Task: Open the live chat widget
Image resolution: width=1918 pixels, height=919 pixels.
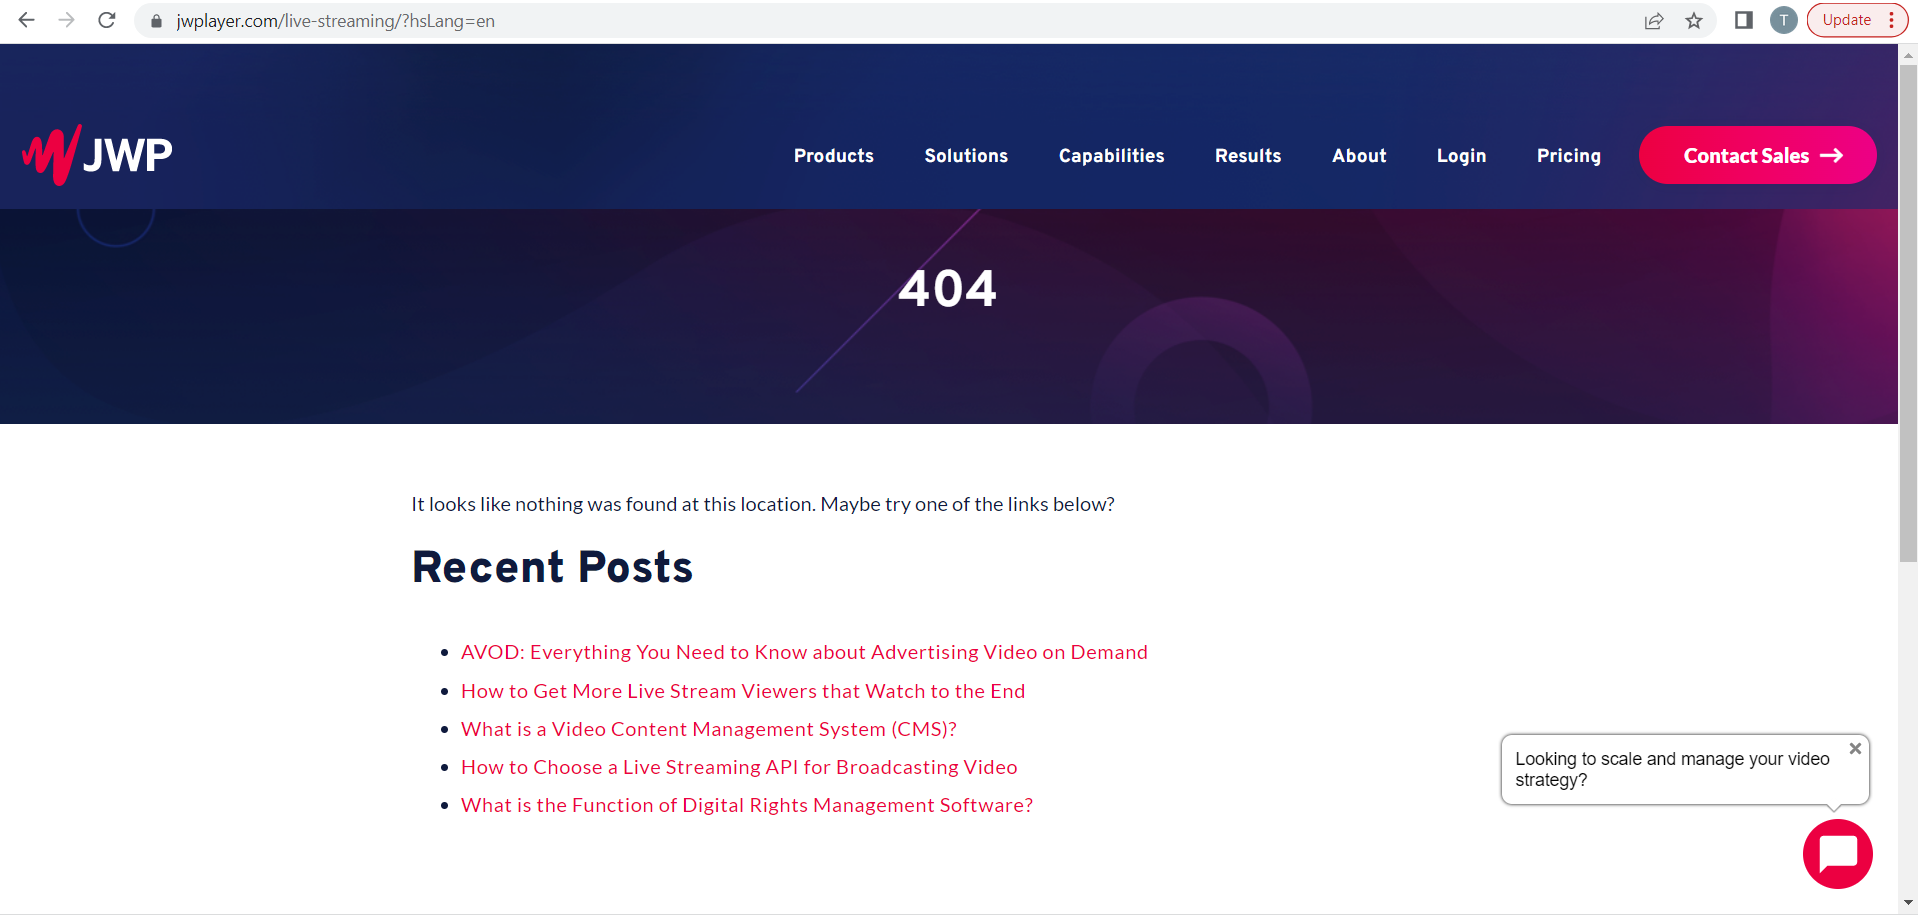Action: [1837, 854]
